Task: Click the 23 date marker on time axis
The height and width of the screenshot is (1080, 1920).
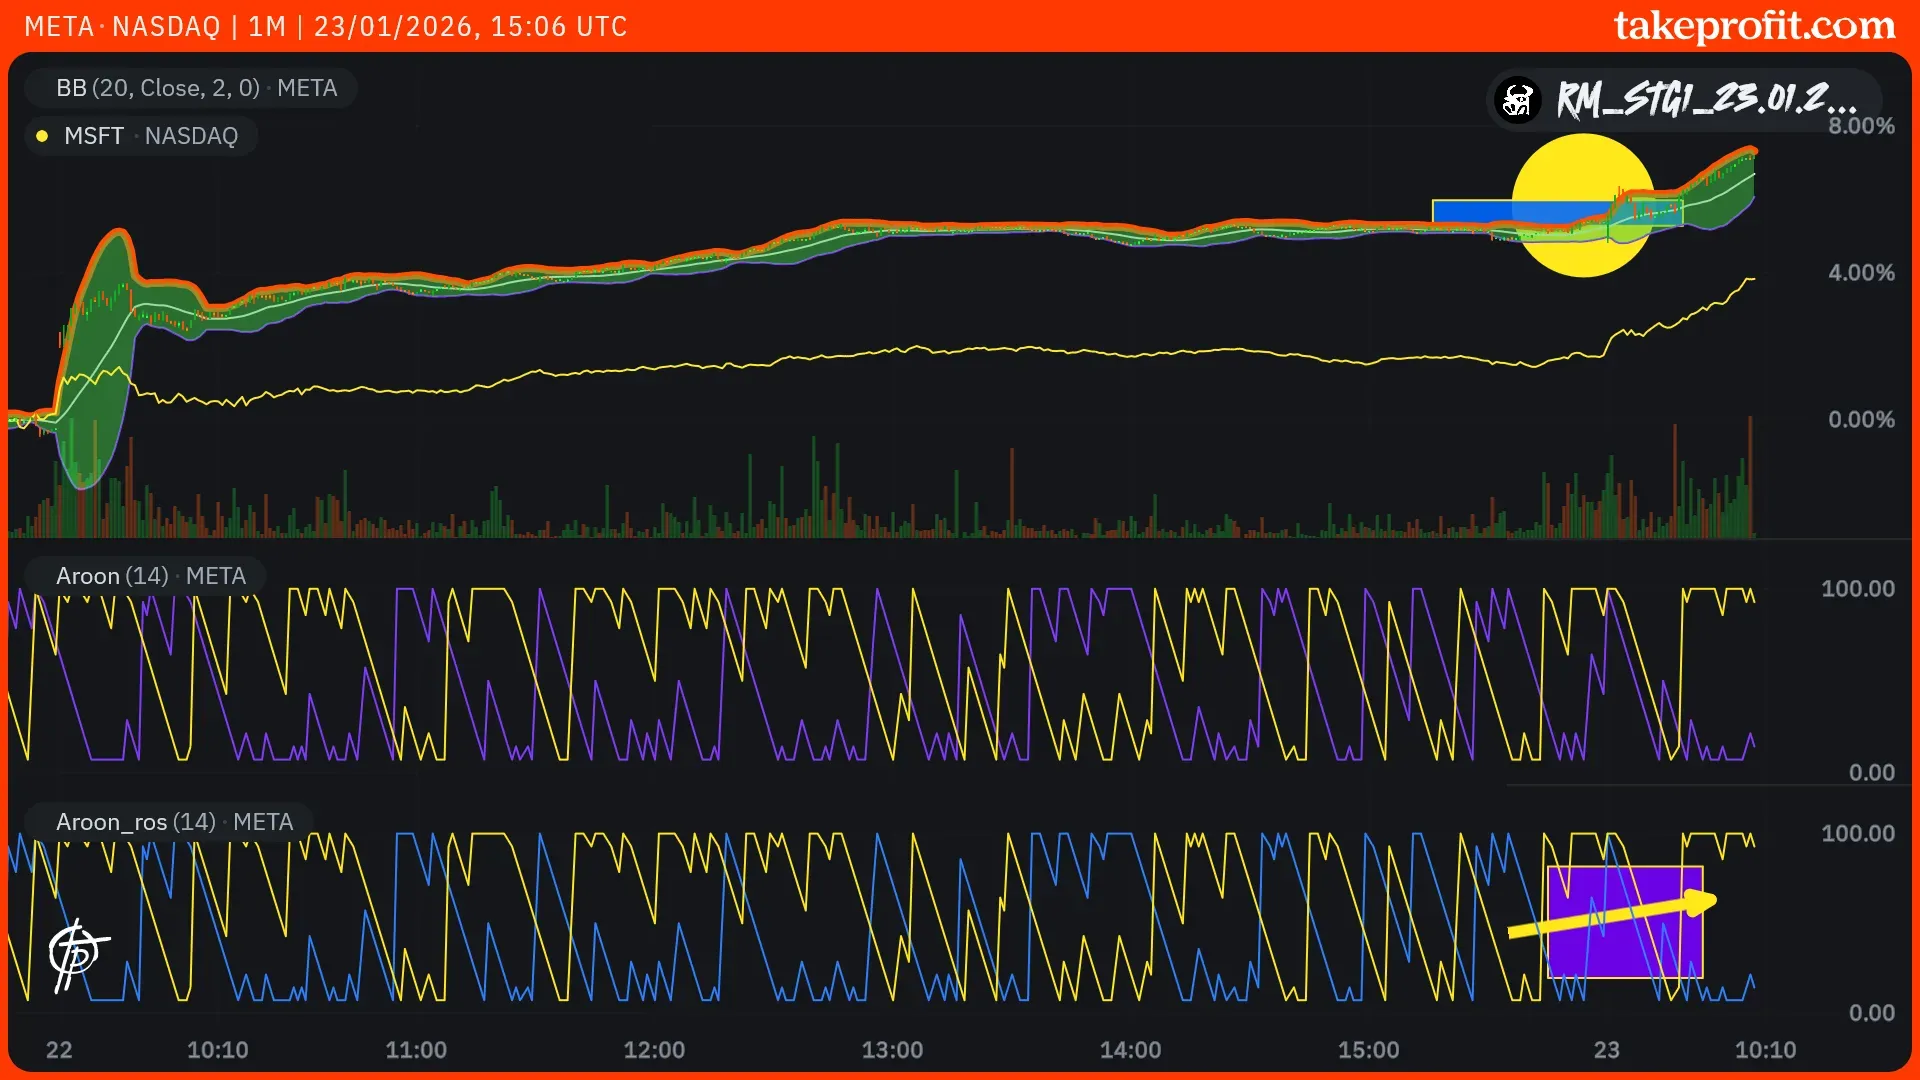Action: (1606, 1050)
